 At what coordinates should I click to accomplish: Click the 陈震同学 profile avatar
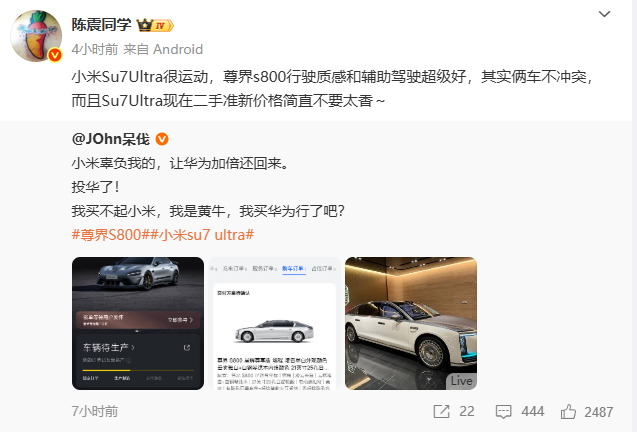pyautogui.click(x=36, y=36)
